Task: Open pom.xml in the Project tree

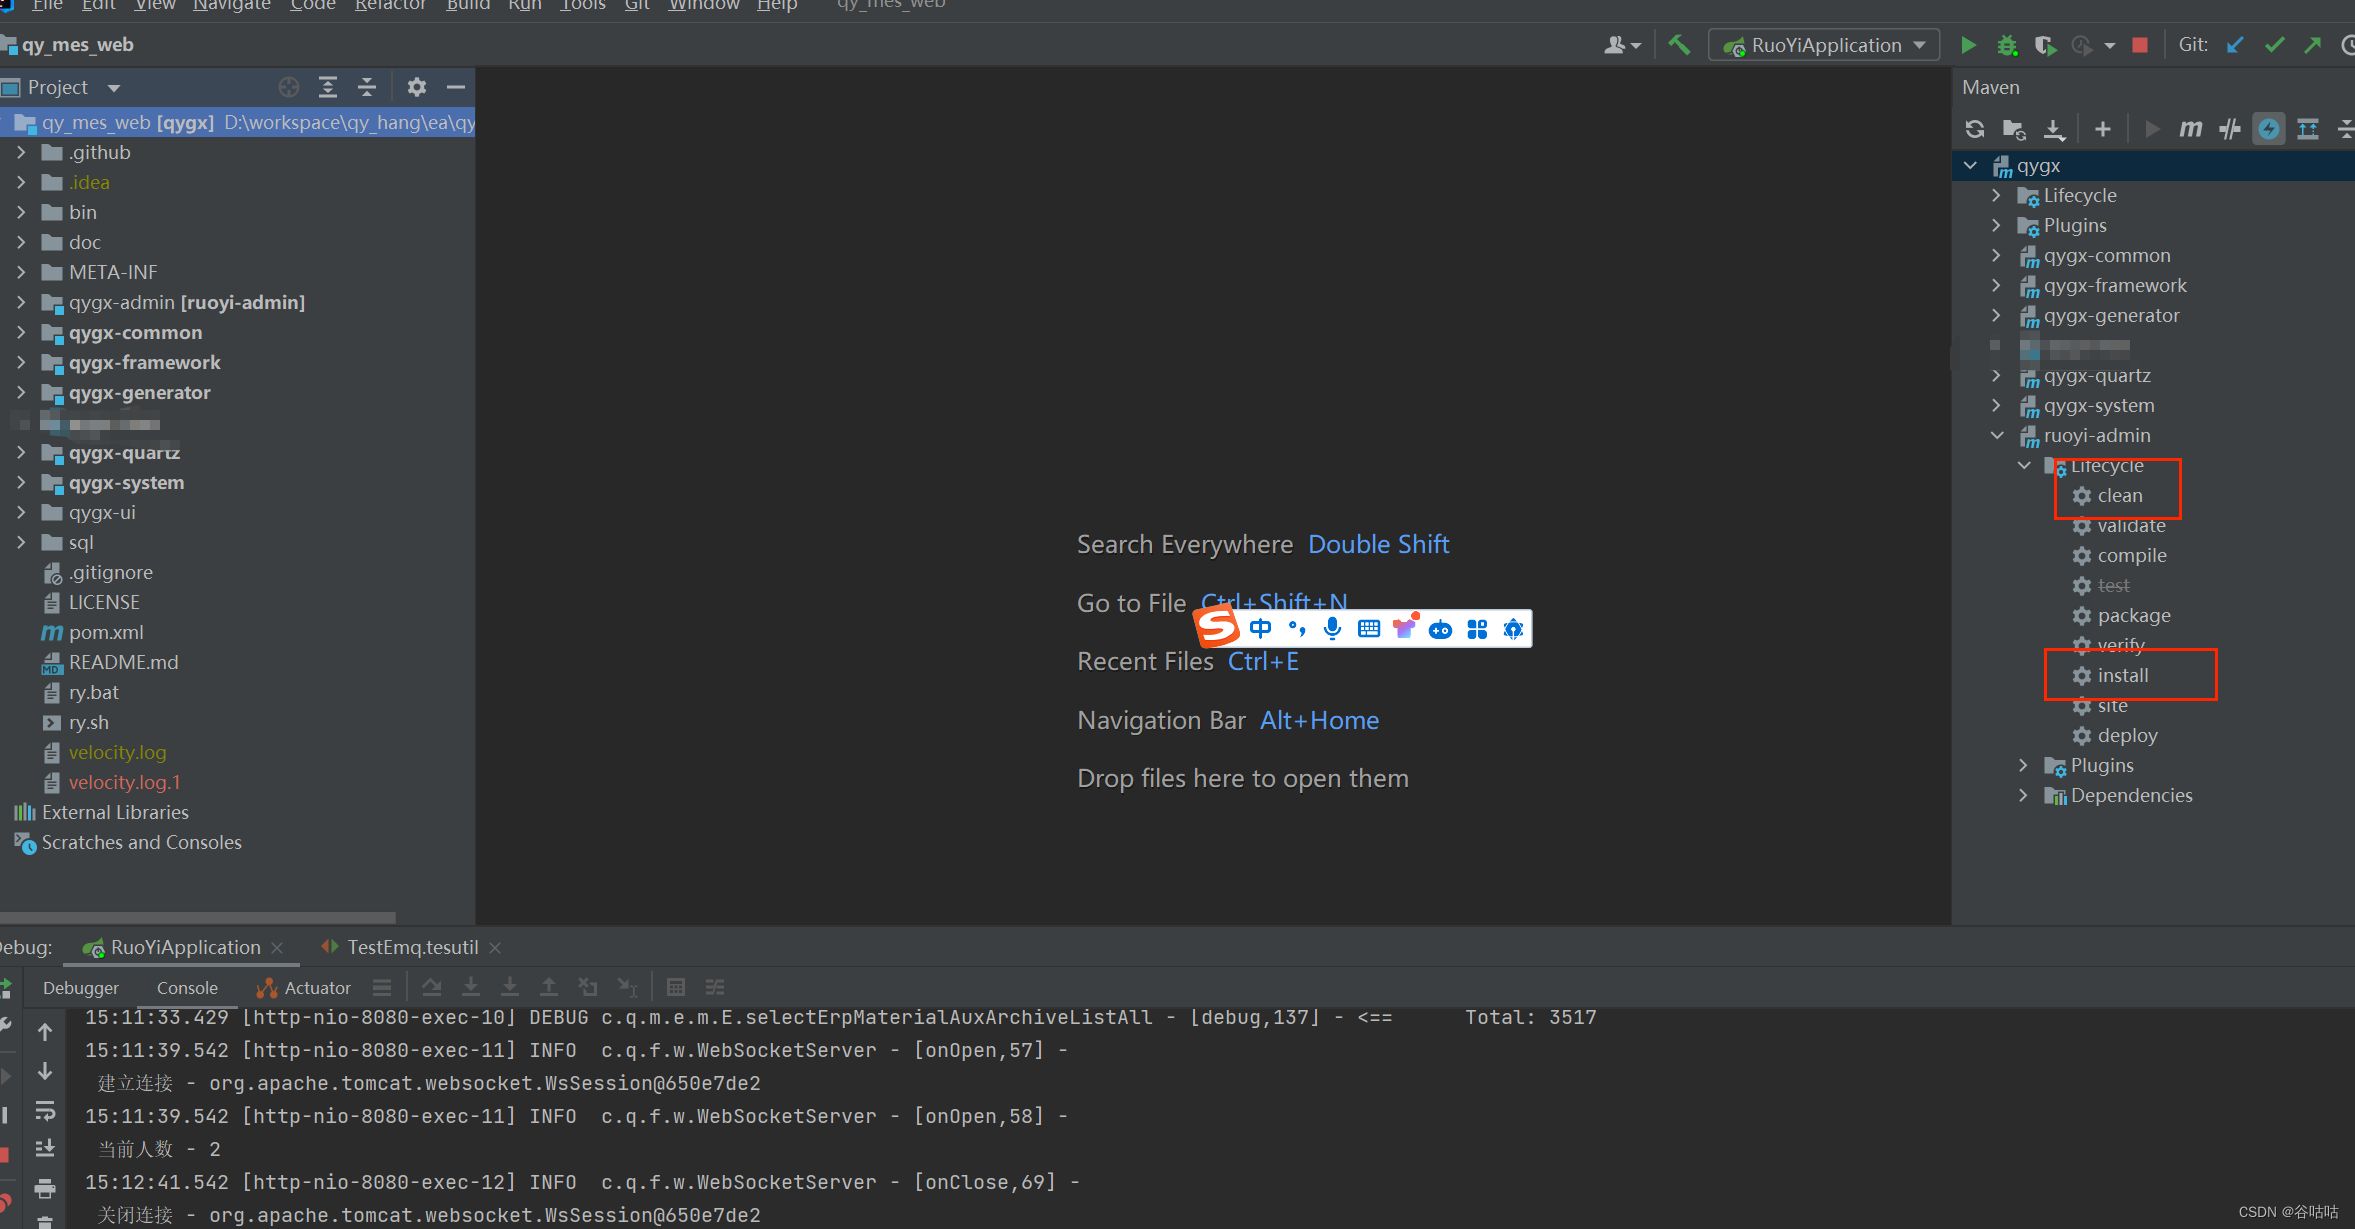Action: click(x=106, y=632)
